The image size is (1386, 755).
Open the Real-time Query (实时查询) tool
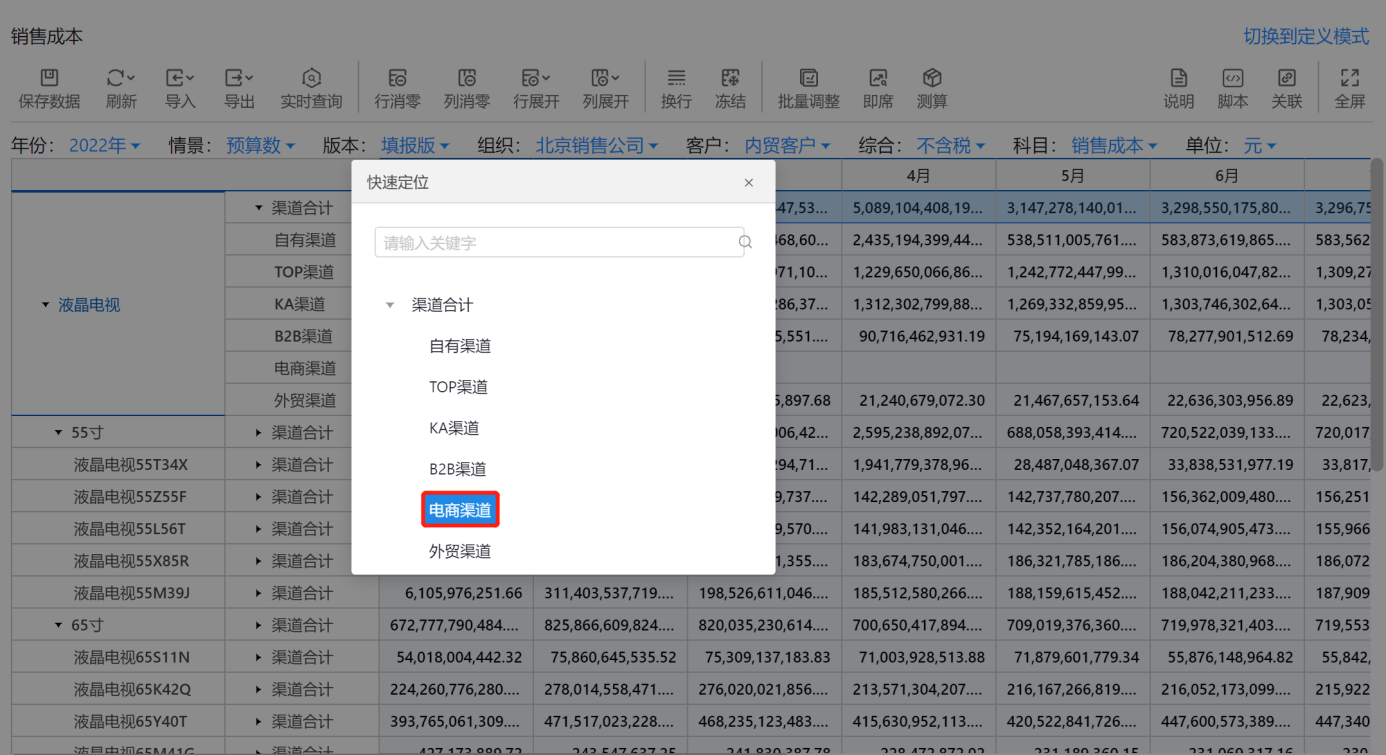[x=311, y=78]
